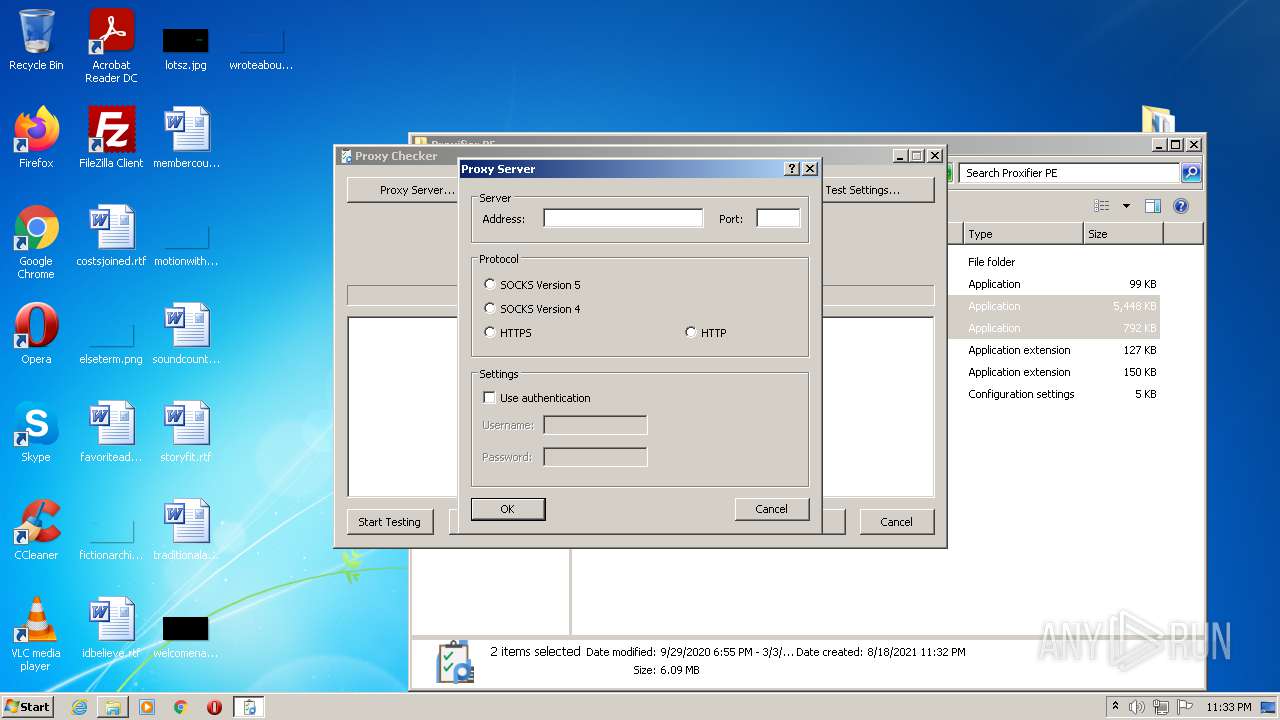Viewport: 1280px width, 720px height.
Task: Select the costsjoined.rtf desktop file
Action: click(111, 236)
